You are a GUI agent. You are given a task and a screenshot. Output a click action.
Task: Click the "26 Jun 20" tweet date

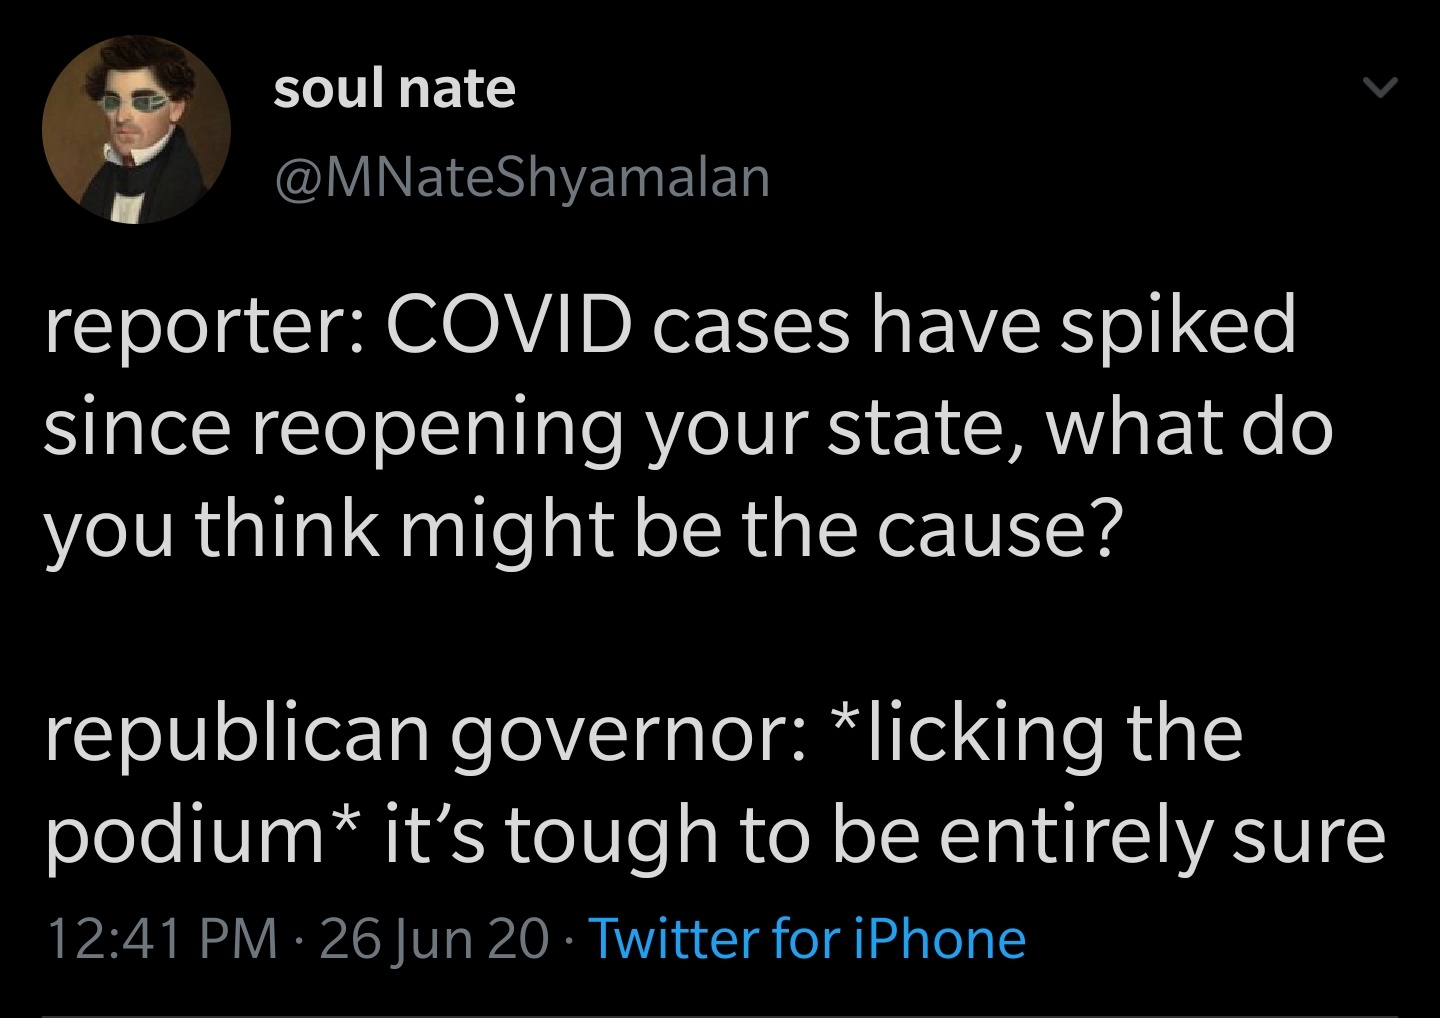pyautogui.click(x=434, y=939)
